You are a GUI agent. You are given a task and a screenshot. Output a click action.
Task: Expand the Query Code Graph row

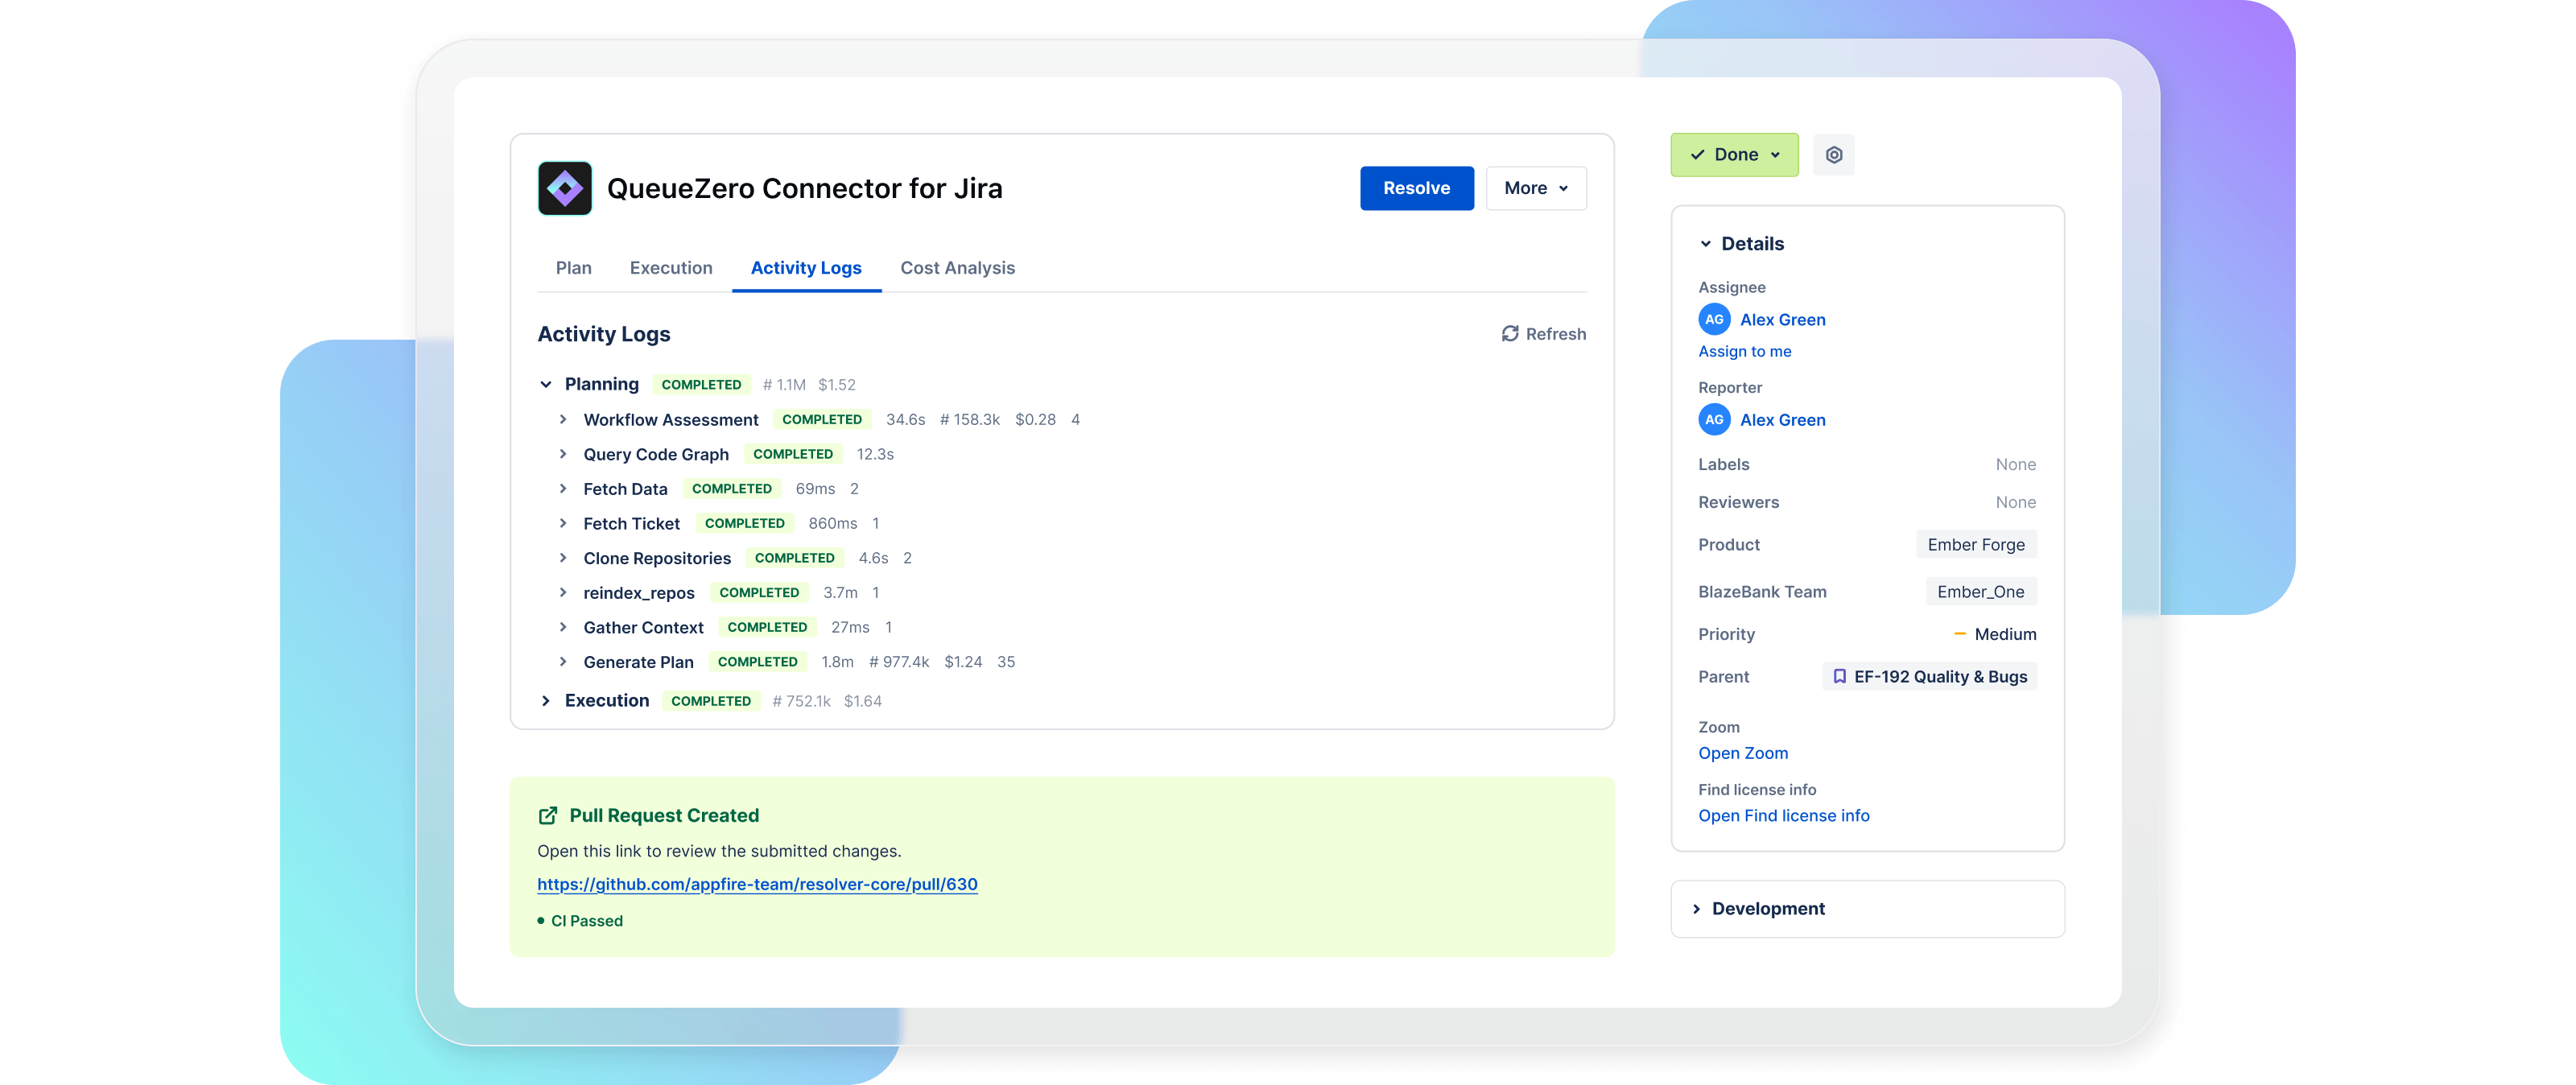click(563, 454)
